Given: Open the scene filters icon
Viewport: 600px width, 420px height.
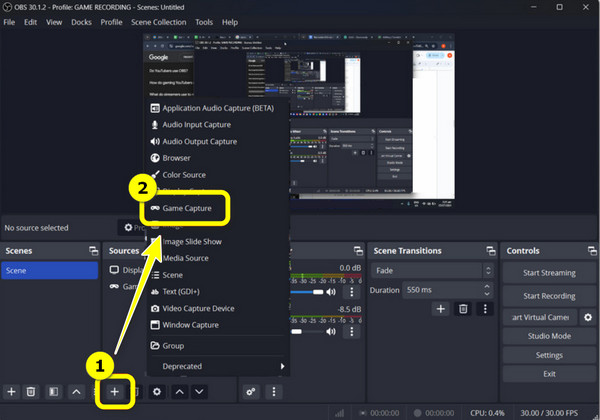Looking at the screenshot, I should (x=54, y=392).
